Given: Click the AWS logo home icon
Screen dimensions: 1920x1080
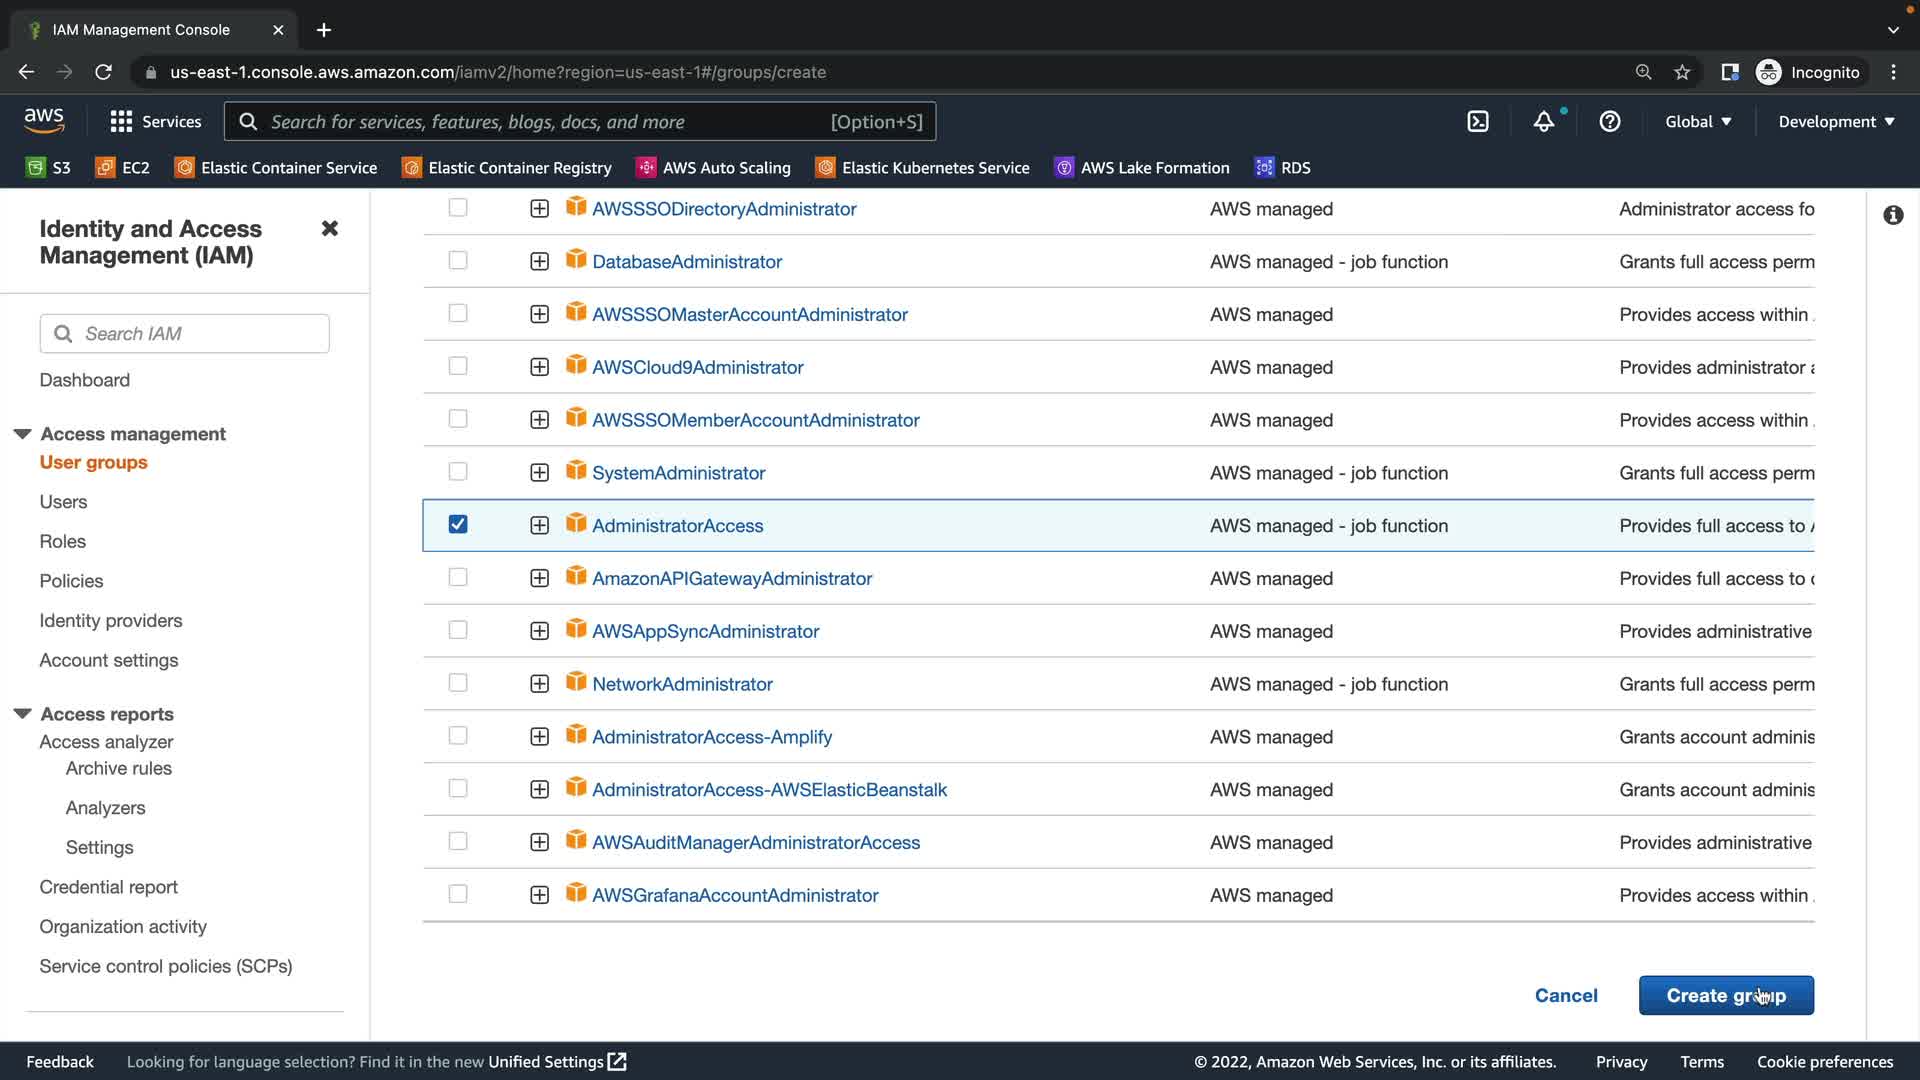Looking at the screenshot, I should point(44,121).
